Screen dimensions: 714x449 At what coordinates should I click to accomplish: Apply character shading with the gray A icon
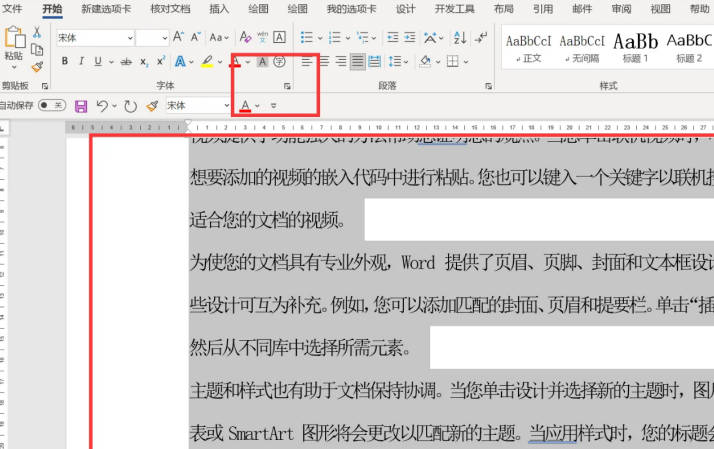(x=262, y=61)
